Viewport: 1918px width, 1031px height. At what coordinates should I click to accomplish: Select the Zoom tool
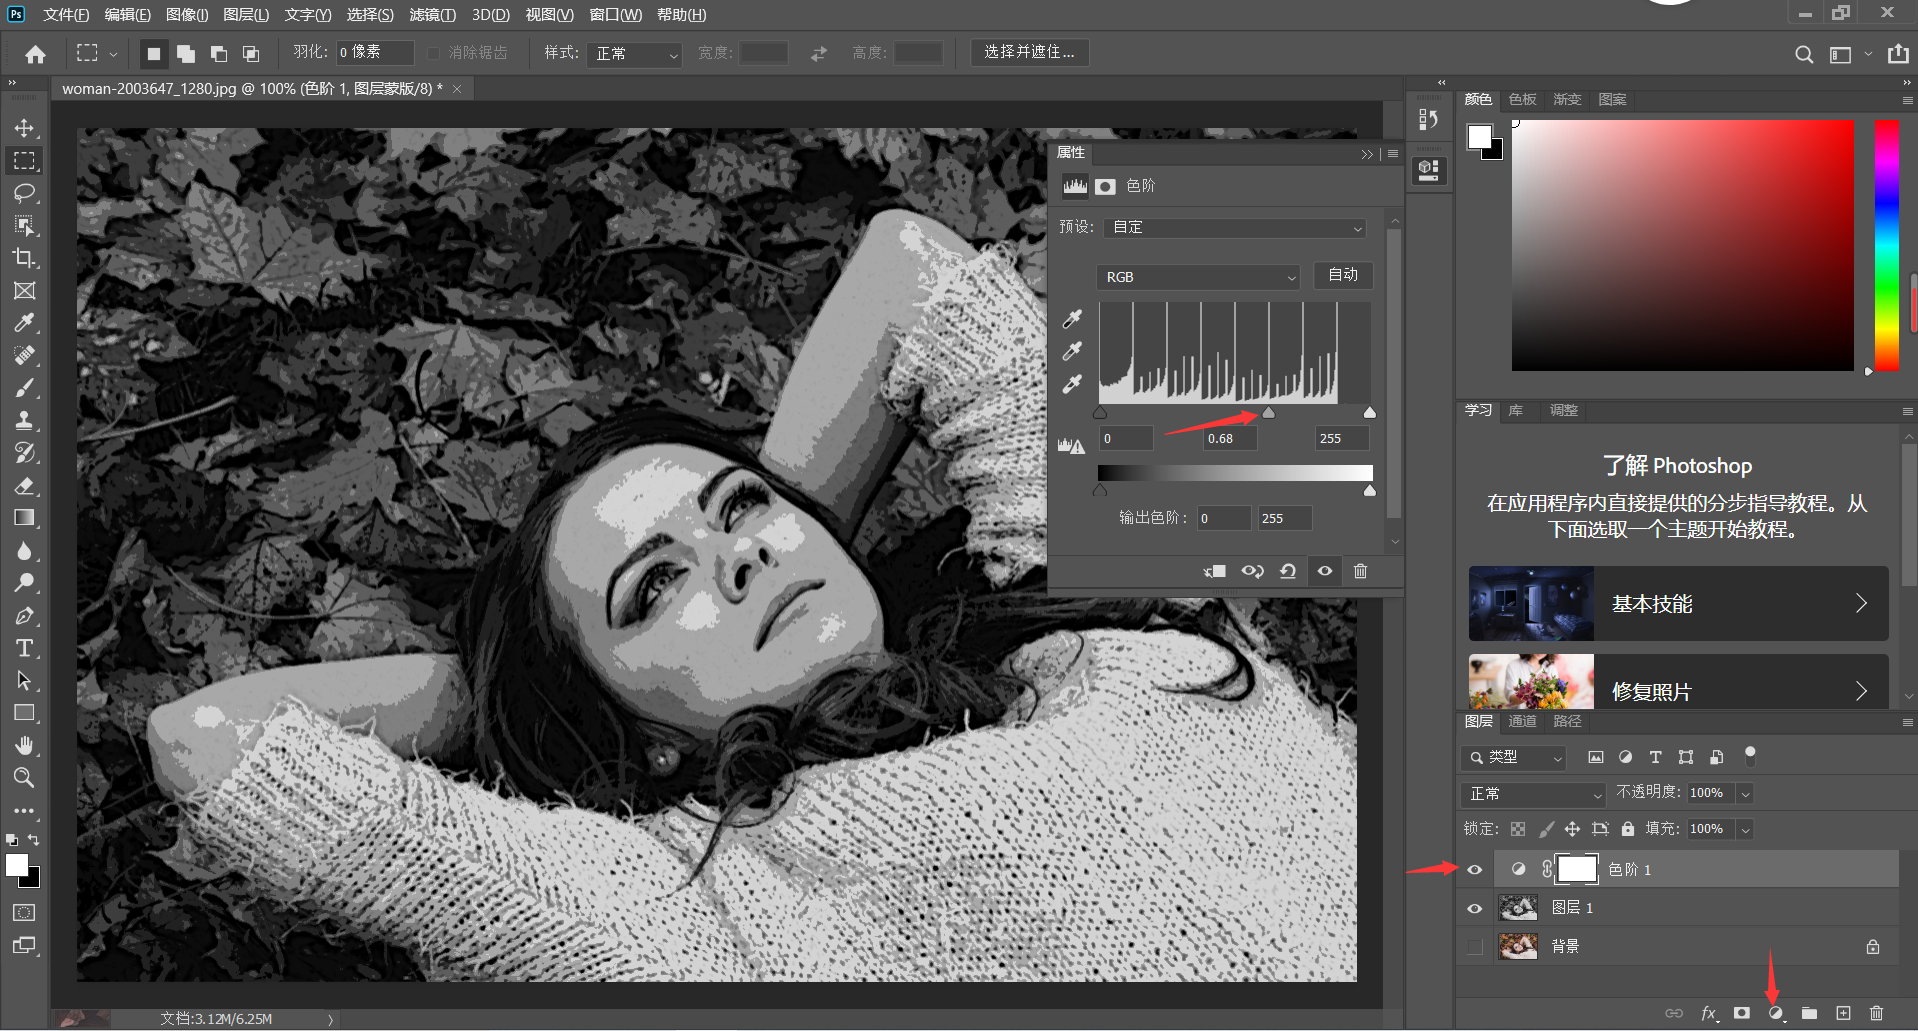(25, 777)
